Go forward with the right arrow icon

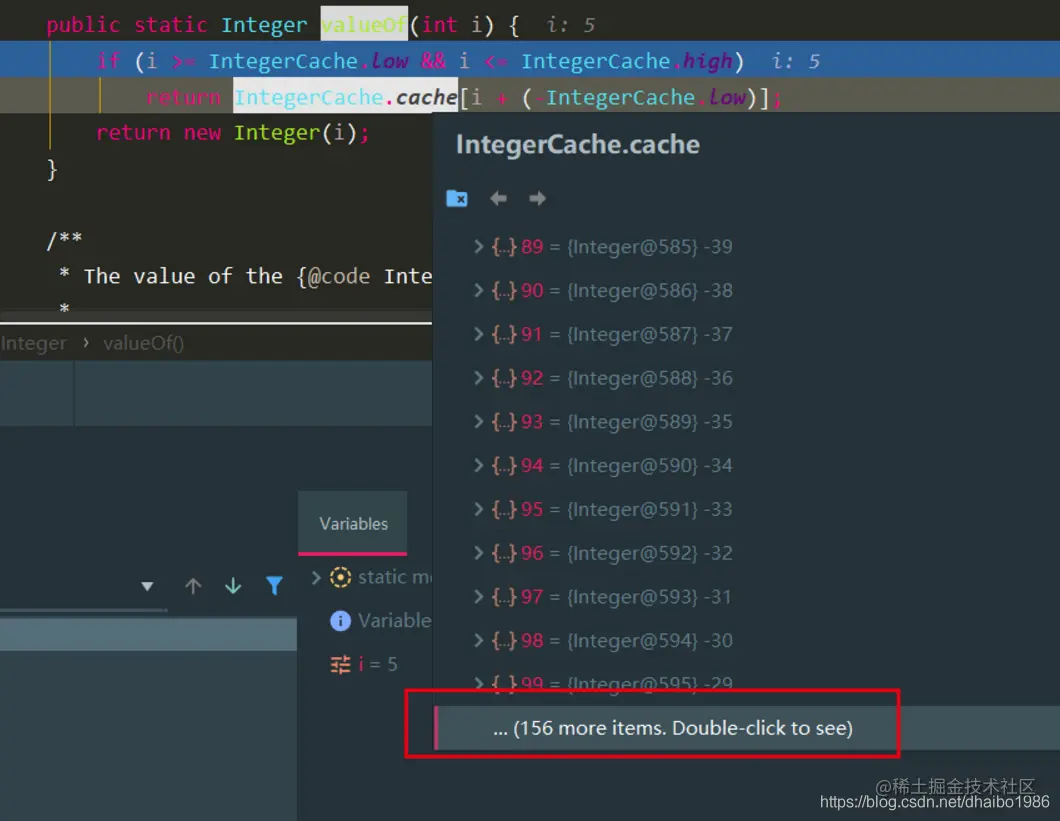537,199
